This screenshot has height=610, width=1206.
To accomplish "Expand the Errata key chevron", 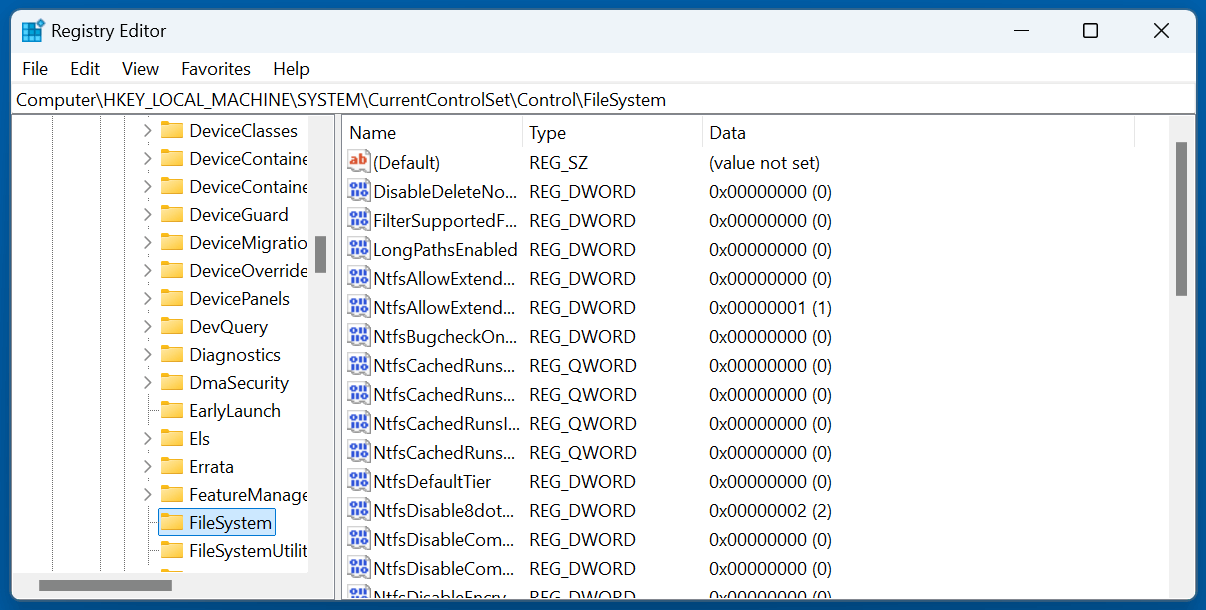I will [147, 467].
